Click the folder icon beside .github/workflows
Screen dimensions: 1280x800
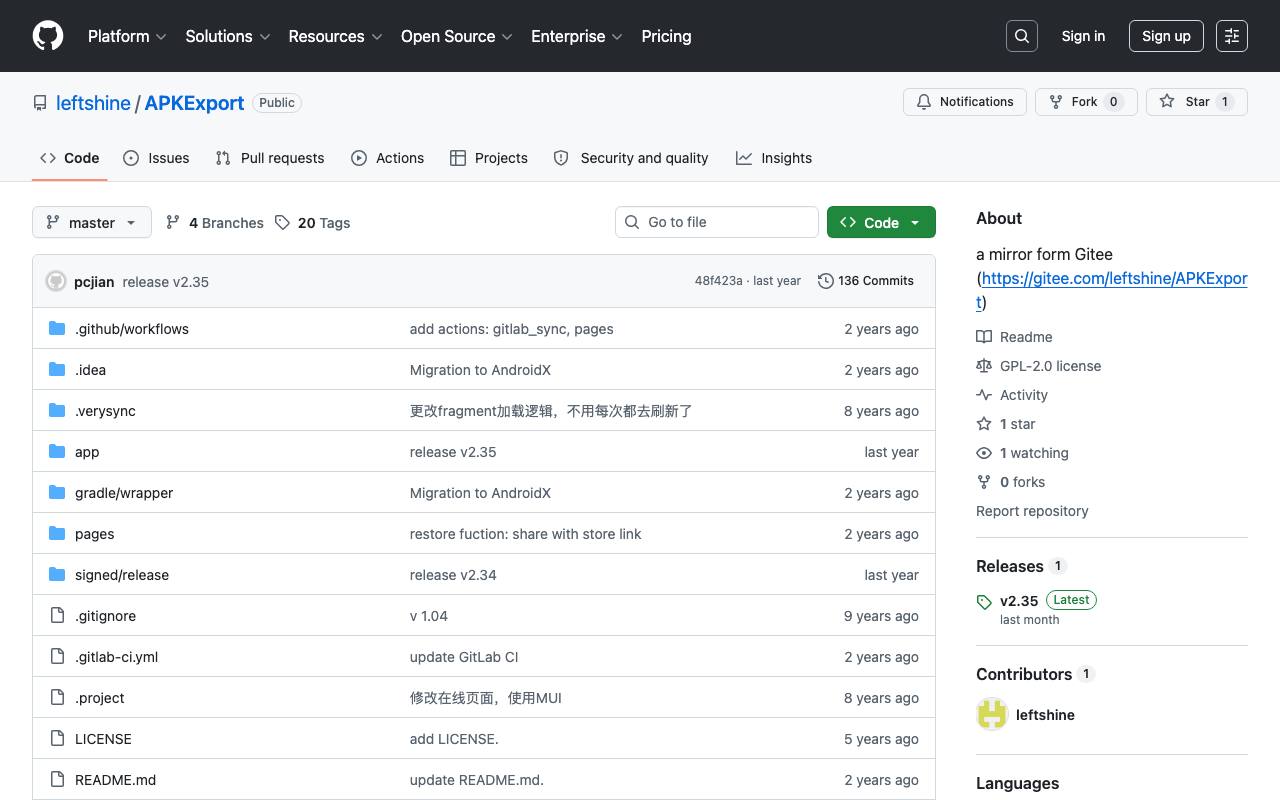tap(57, 329)
